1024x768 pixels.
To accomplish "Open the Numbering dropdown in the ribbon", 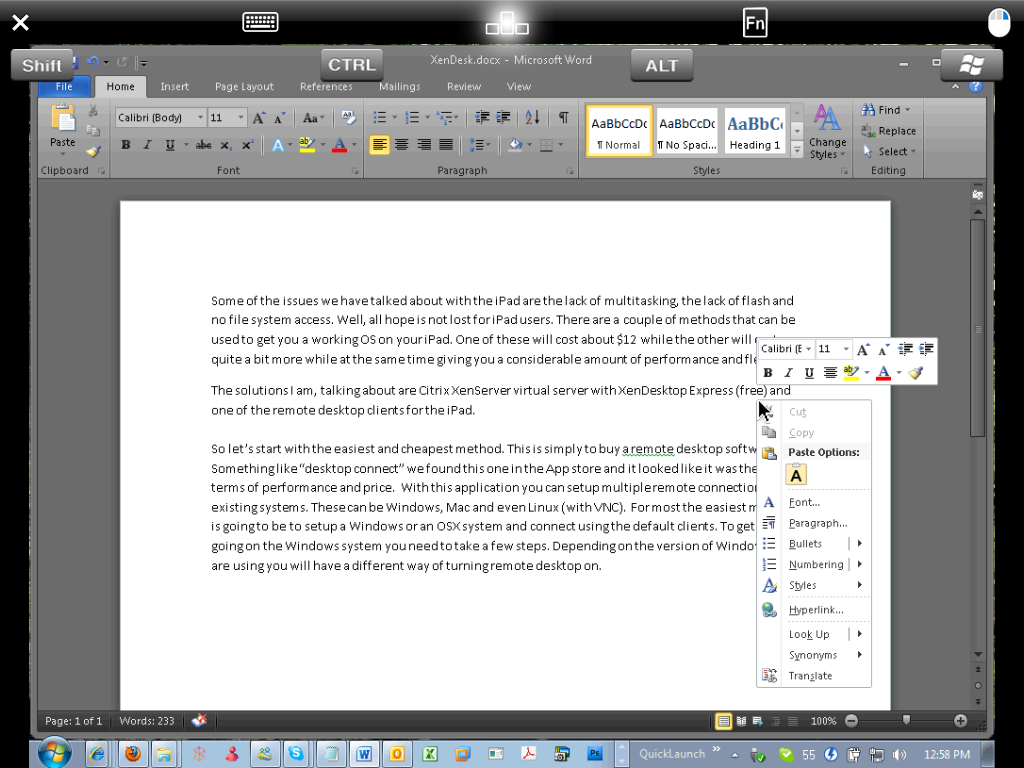I will tap(427, 118).
